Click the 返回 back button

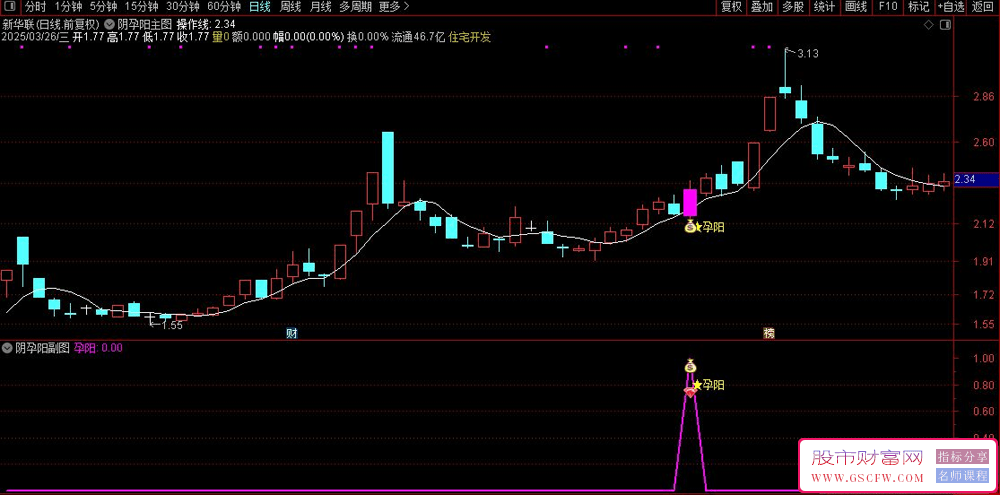click(983, 7)
